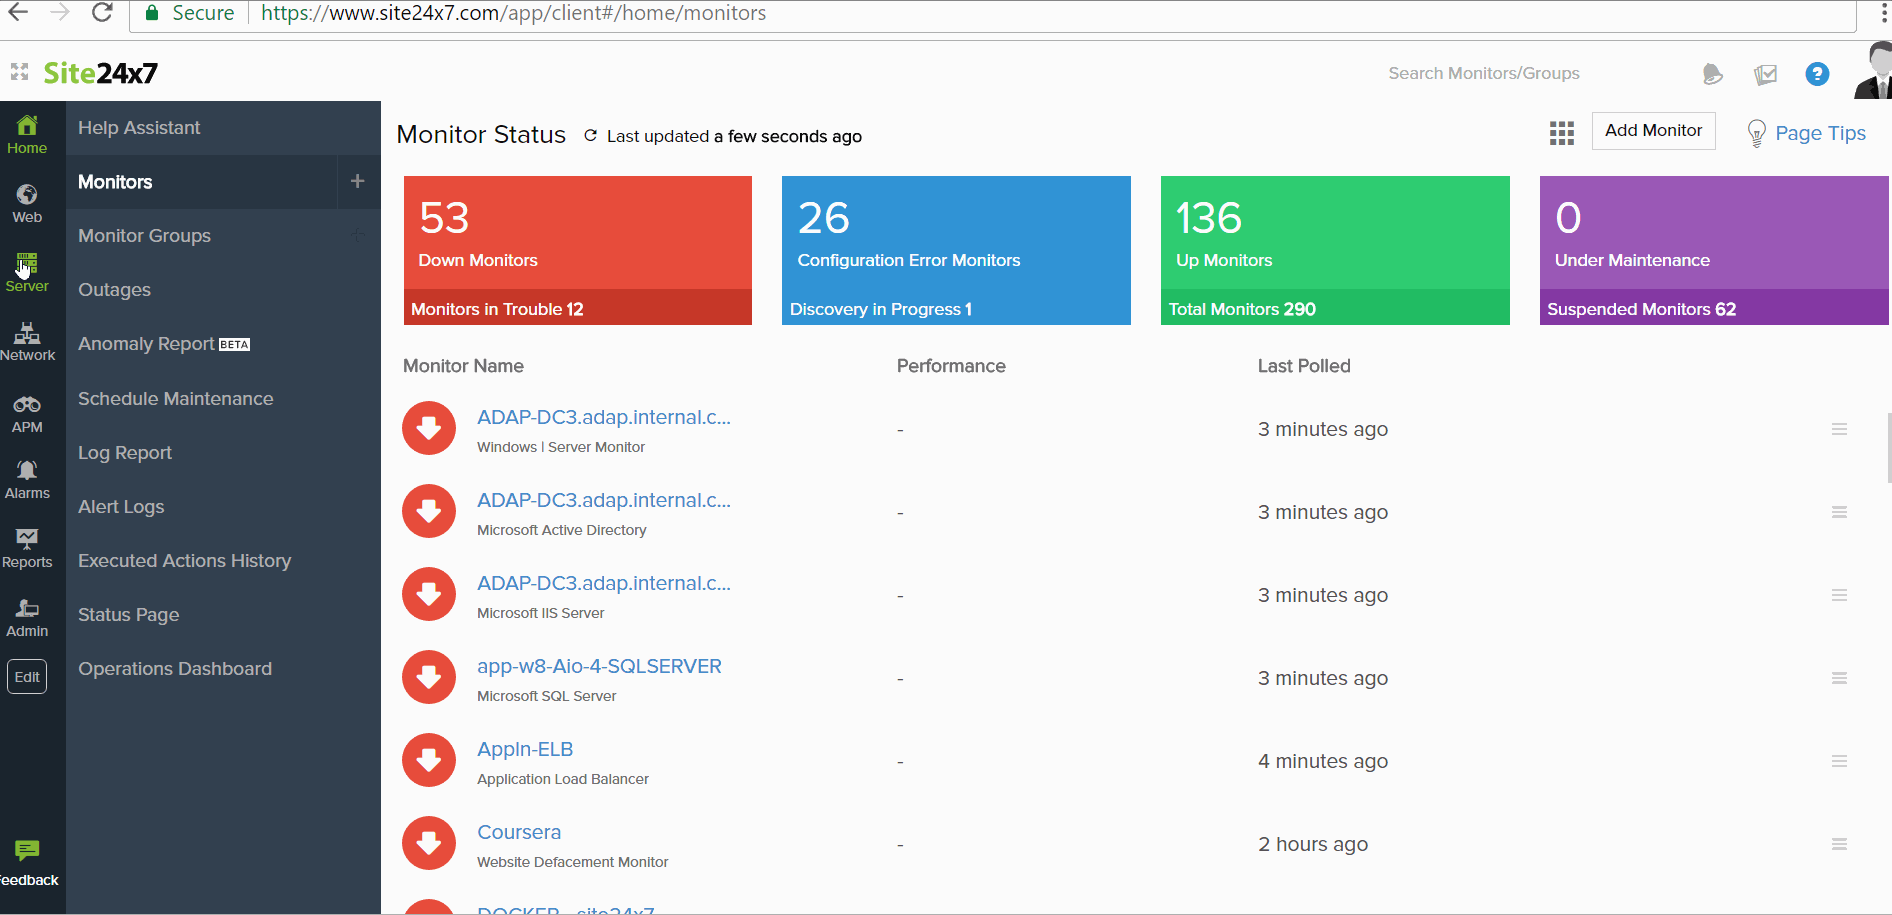Open the hamburger menu for the Appln-ELB row
Screen dimensions: 1892x915
tap(1839, 761)
